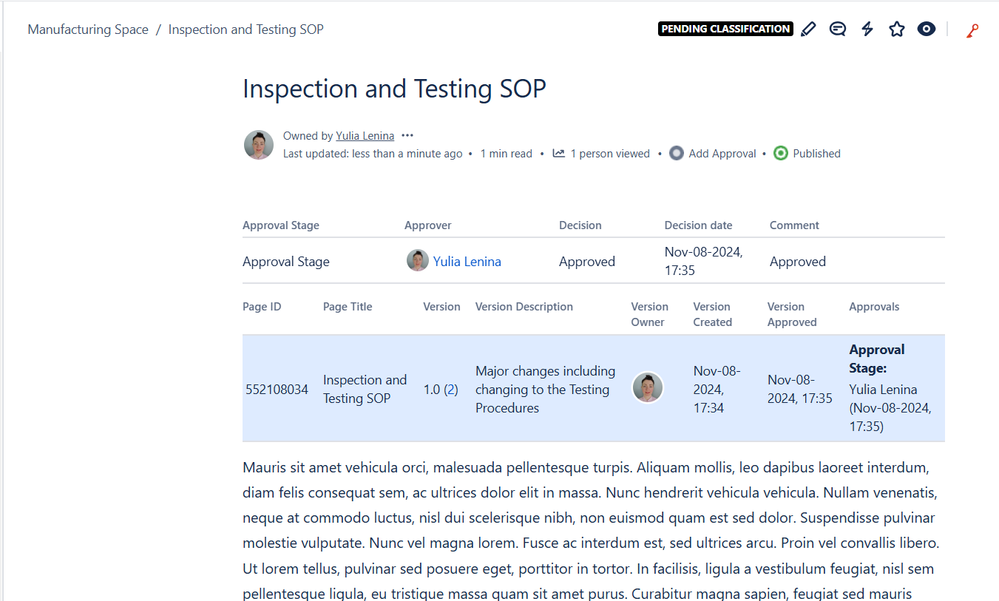The image size is (999, 601).
Task: Click version owner avatar in version row
Action: point(648,388)
